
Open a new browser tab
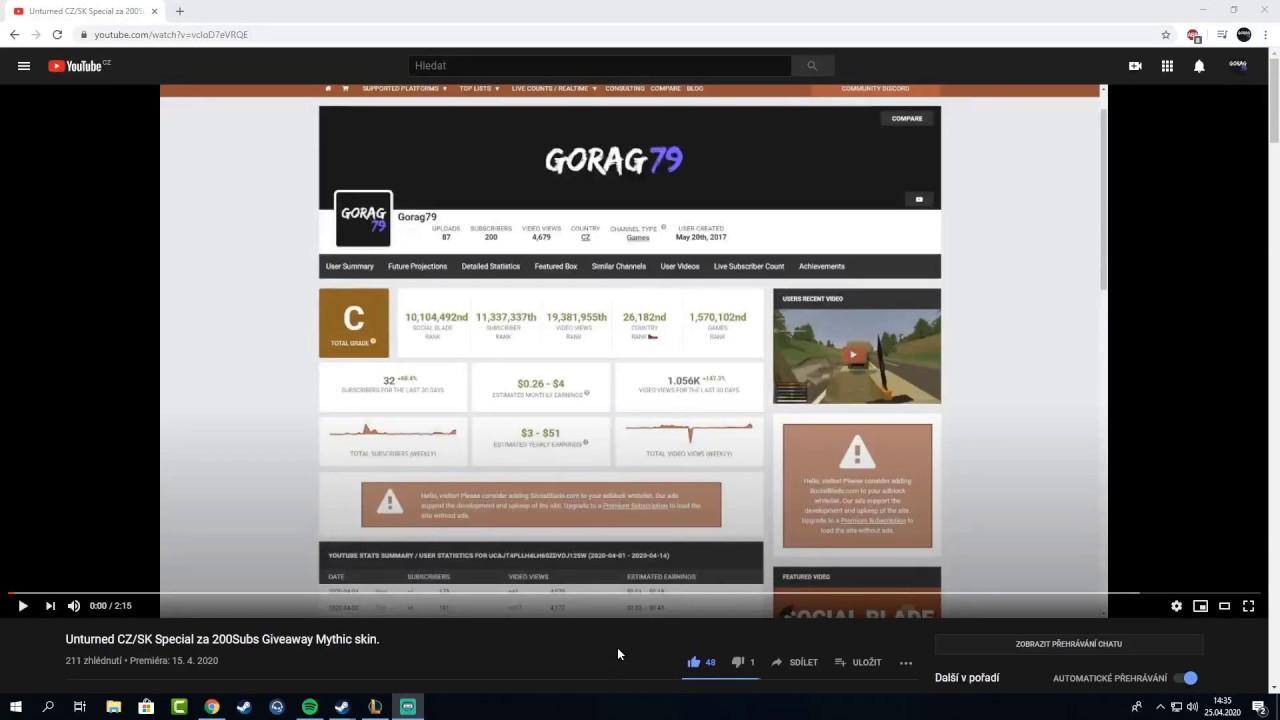point(180,11)
